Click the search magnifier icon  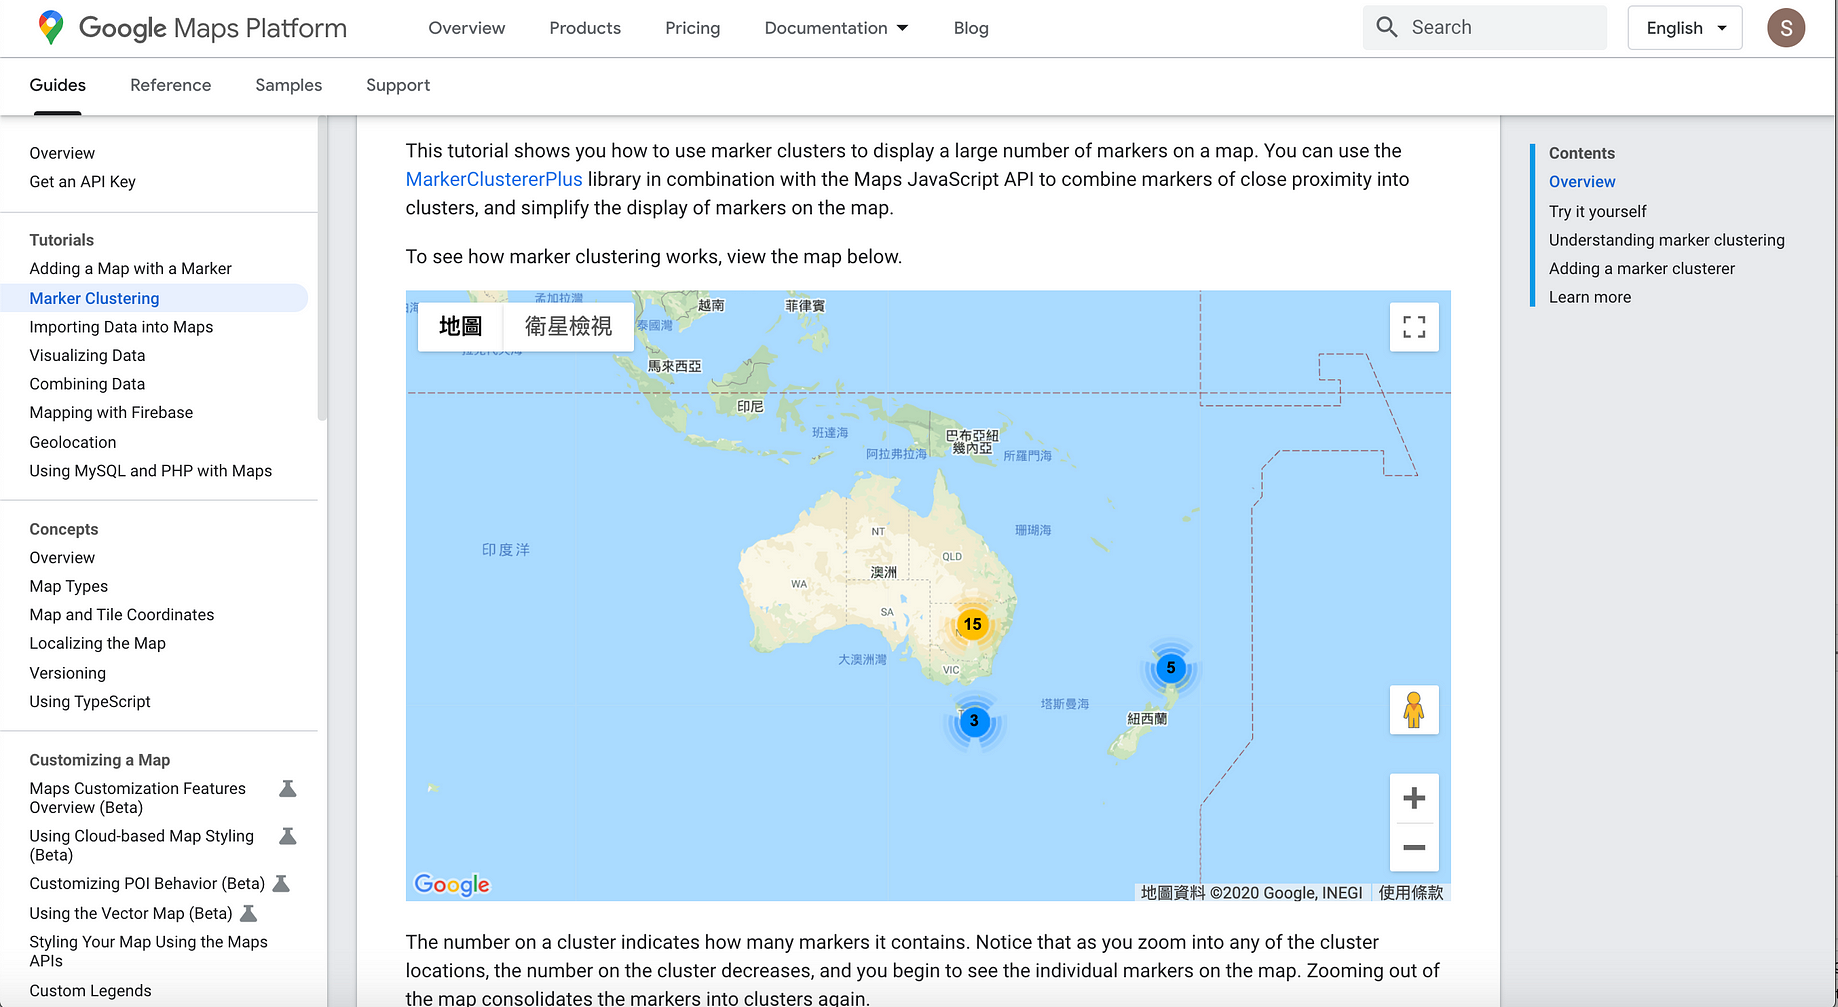click(x=1386, y=27)
